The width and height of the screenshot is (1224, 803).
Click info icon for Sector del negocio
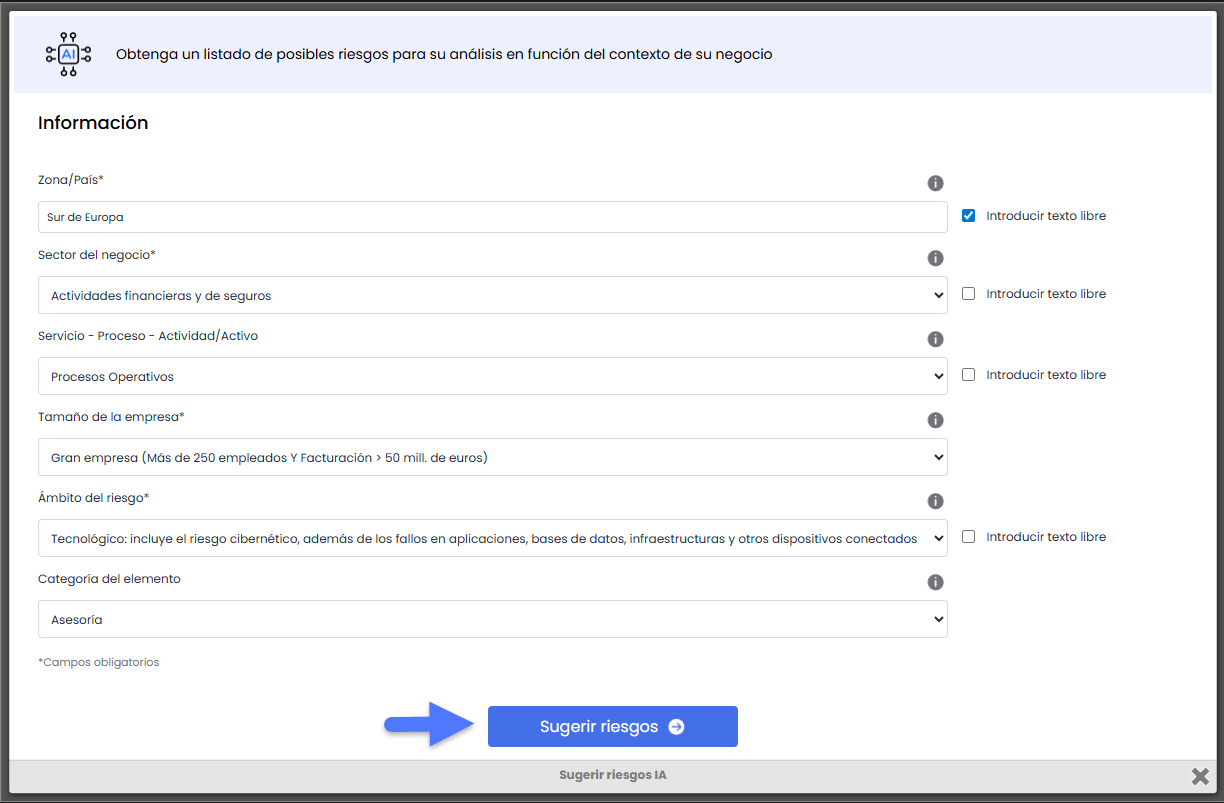[935, 259]
